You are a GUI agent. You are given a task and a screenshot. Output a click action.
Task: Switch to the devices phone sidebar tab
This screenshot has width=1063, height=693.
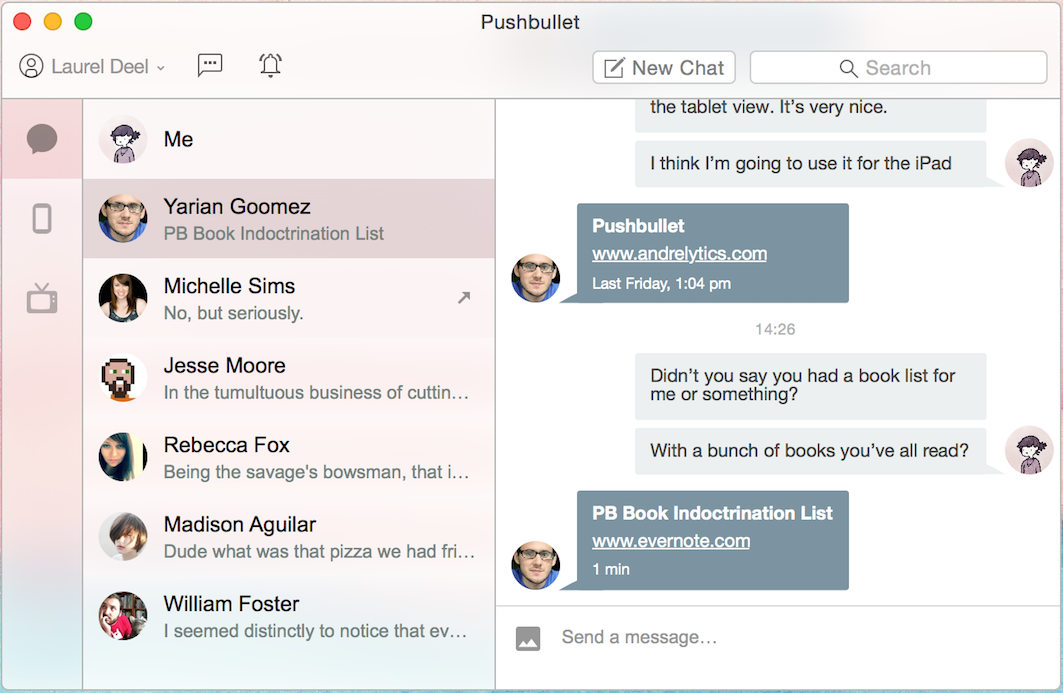pyautogui.click(x=42, y=218)
